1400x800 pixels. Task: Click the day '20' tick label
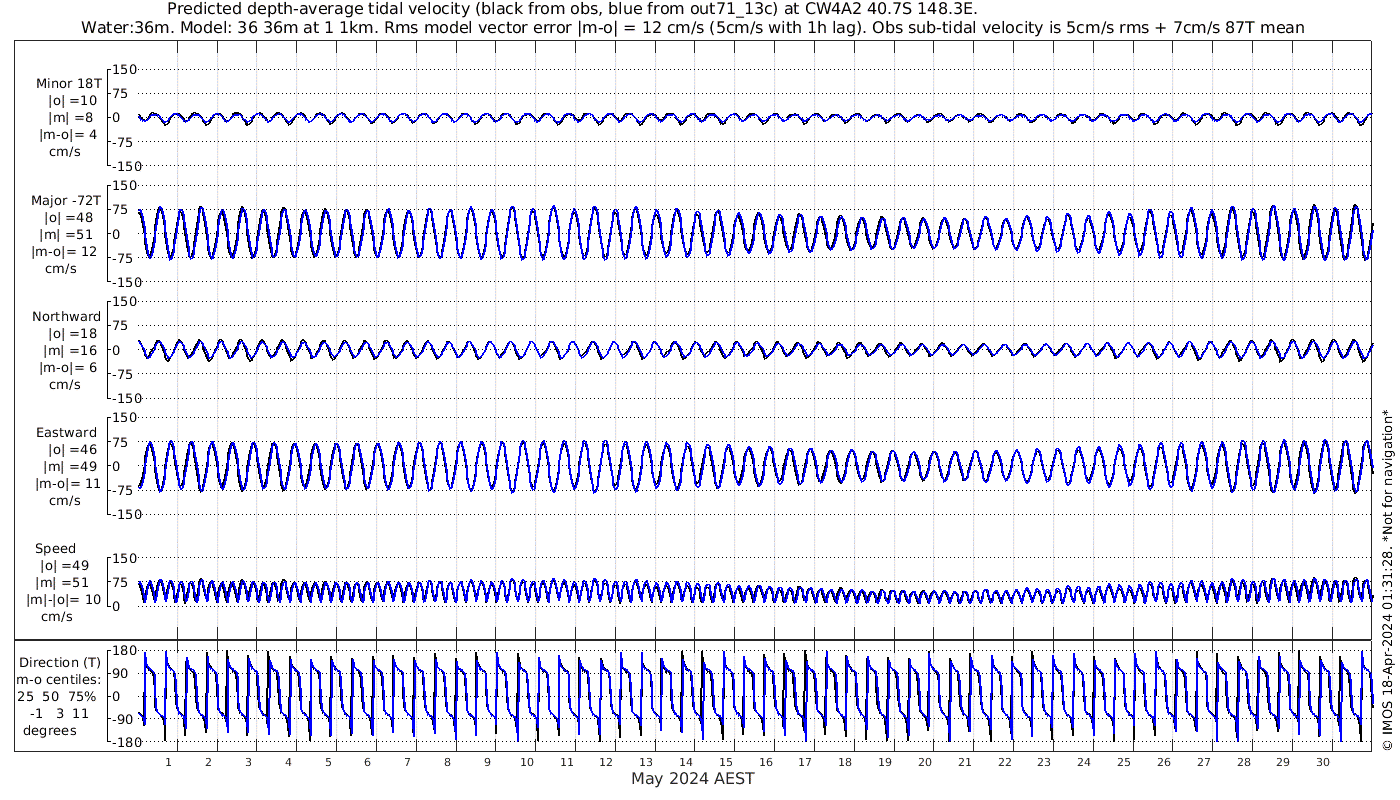[925, 762]
